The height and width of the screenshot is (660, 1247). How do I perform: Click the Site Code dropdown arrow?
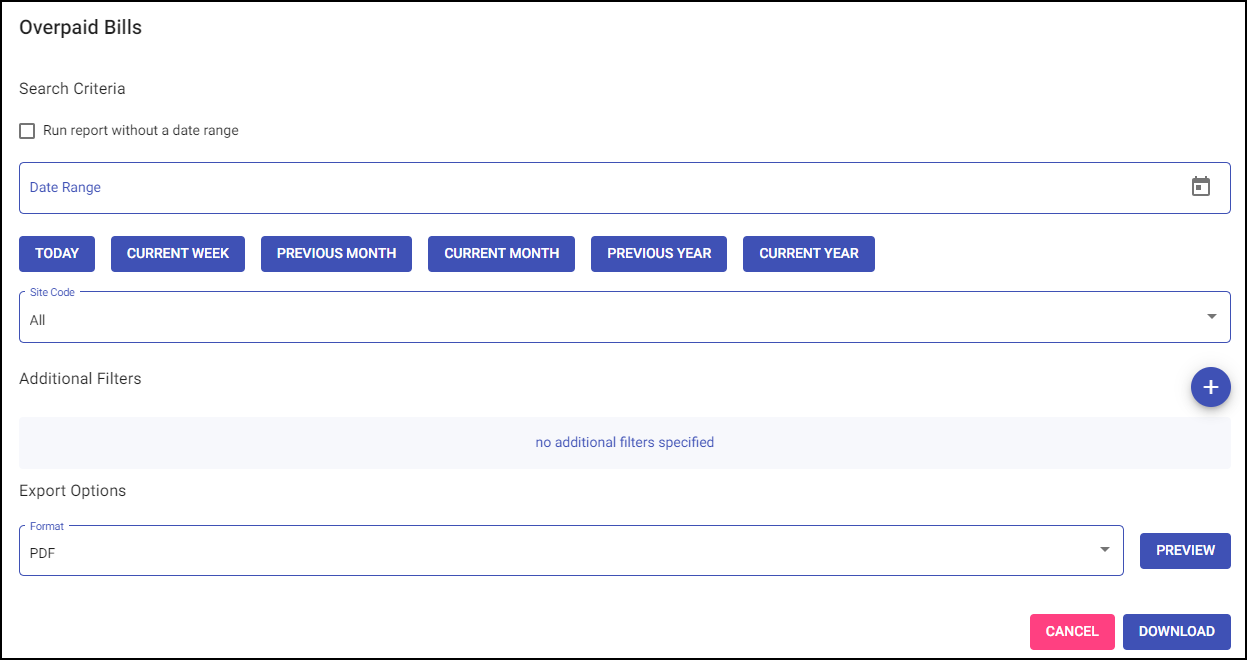coord(1211,317)
